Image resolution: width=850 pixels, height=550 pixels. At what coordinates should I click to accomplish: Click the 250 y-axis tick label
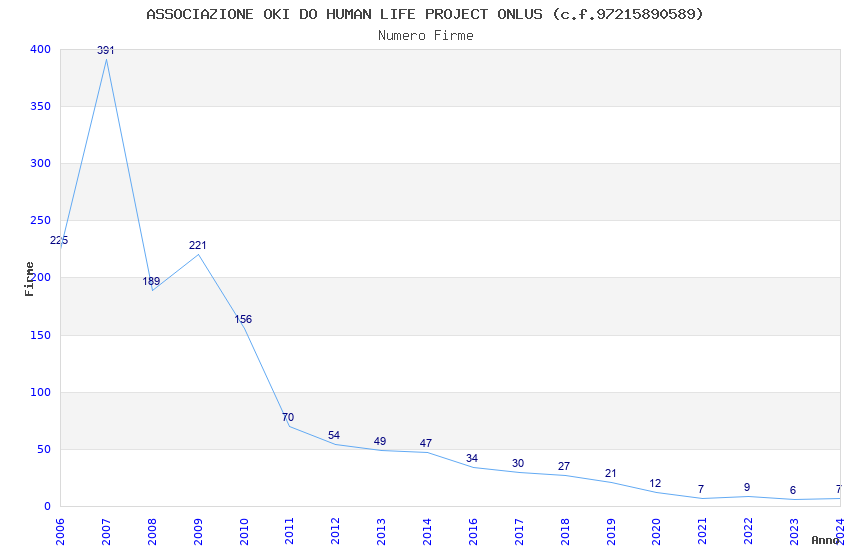[x=41, y=221]
